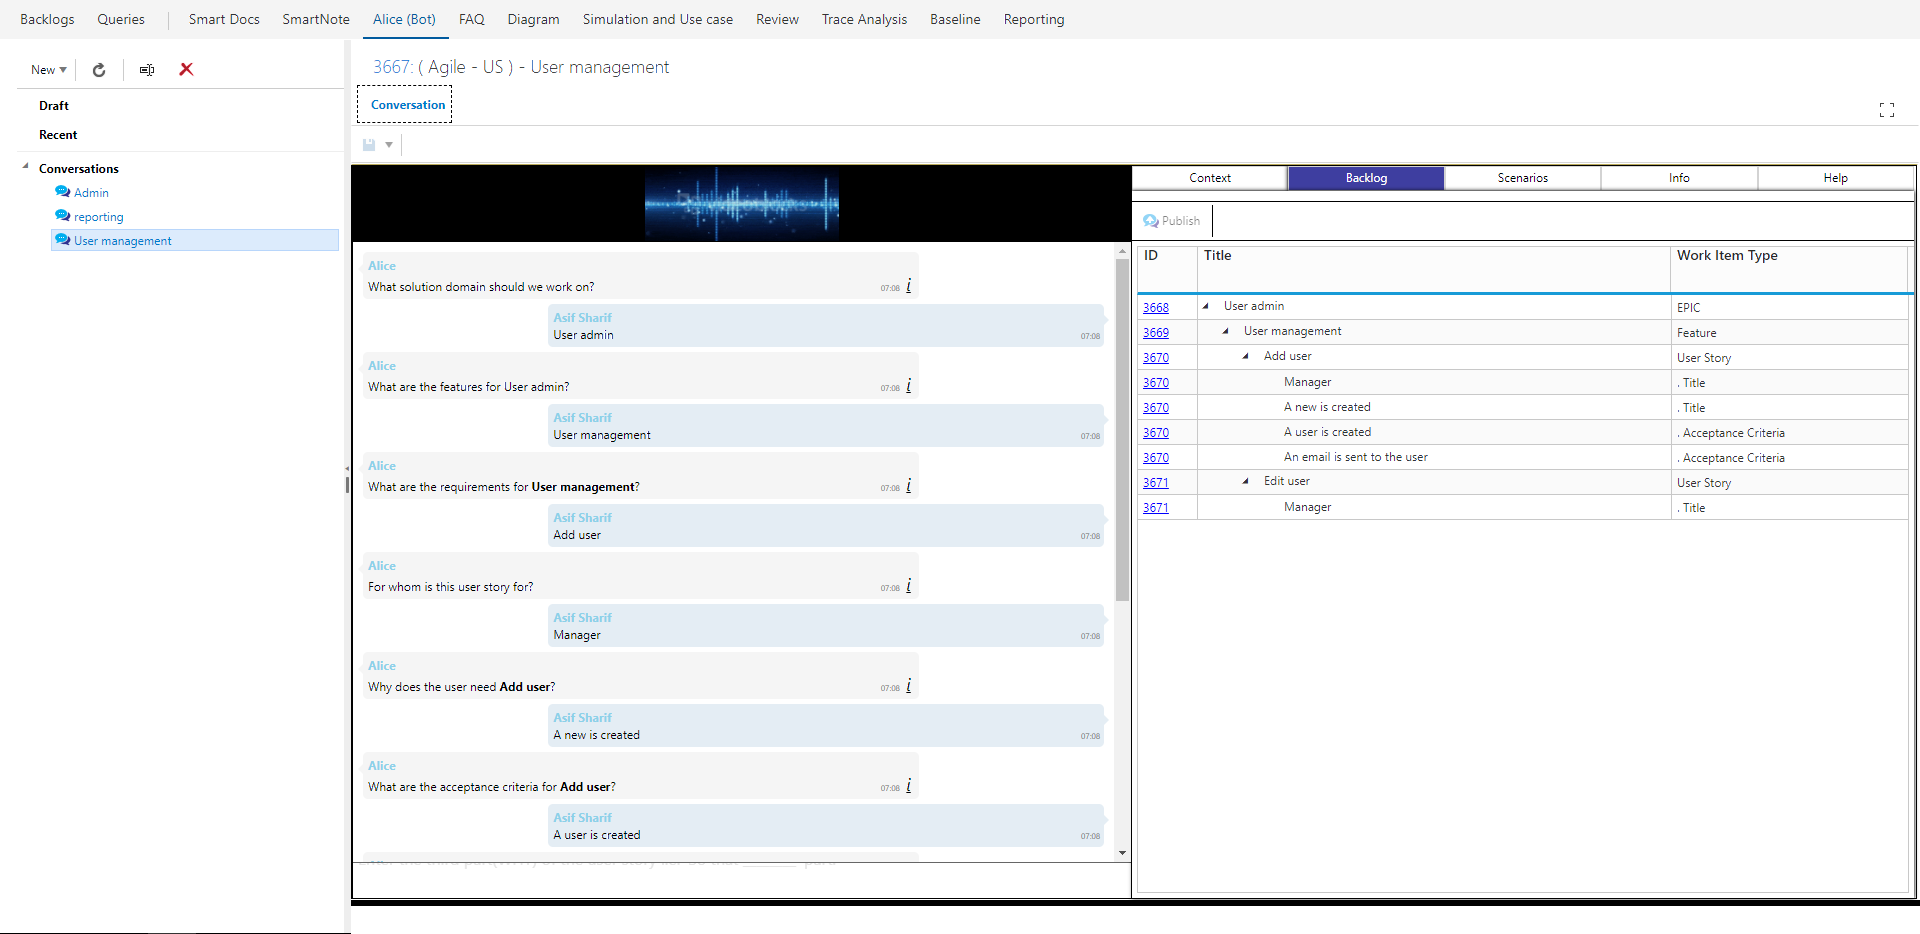This screenshot has height=934, width=1920.
Task: Switch to the Backlog panel tab
Action: coord(1366,178)
